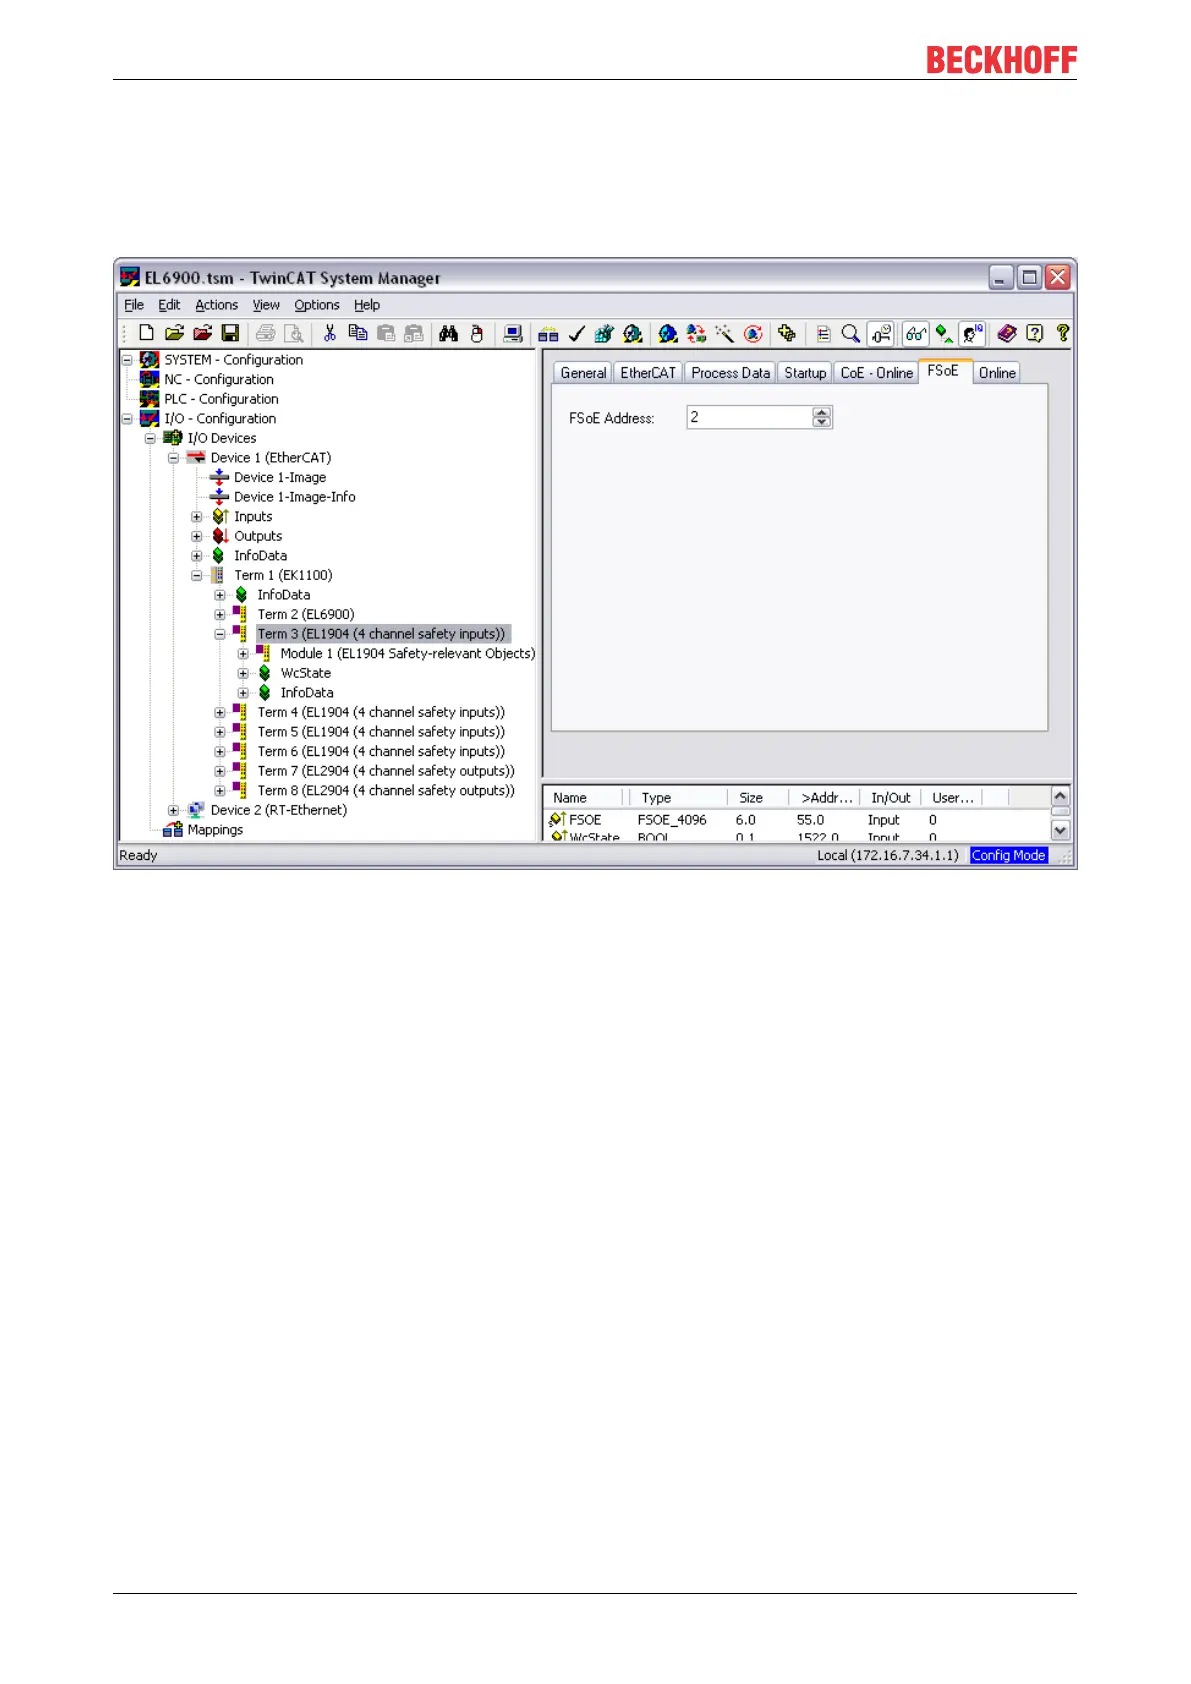Click the Show Online Data glasses icon

click(x=915, y=333)
